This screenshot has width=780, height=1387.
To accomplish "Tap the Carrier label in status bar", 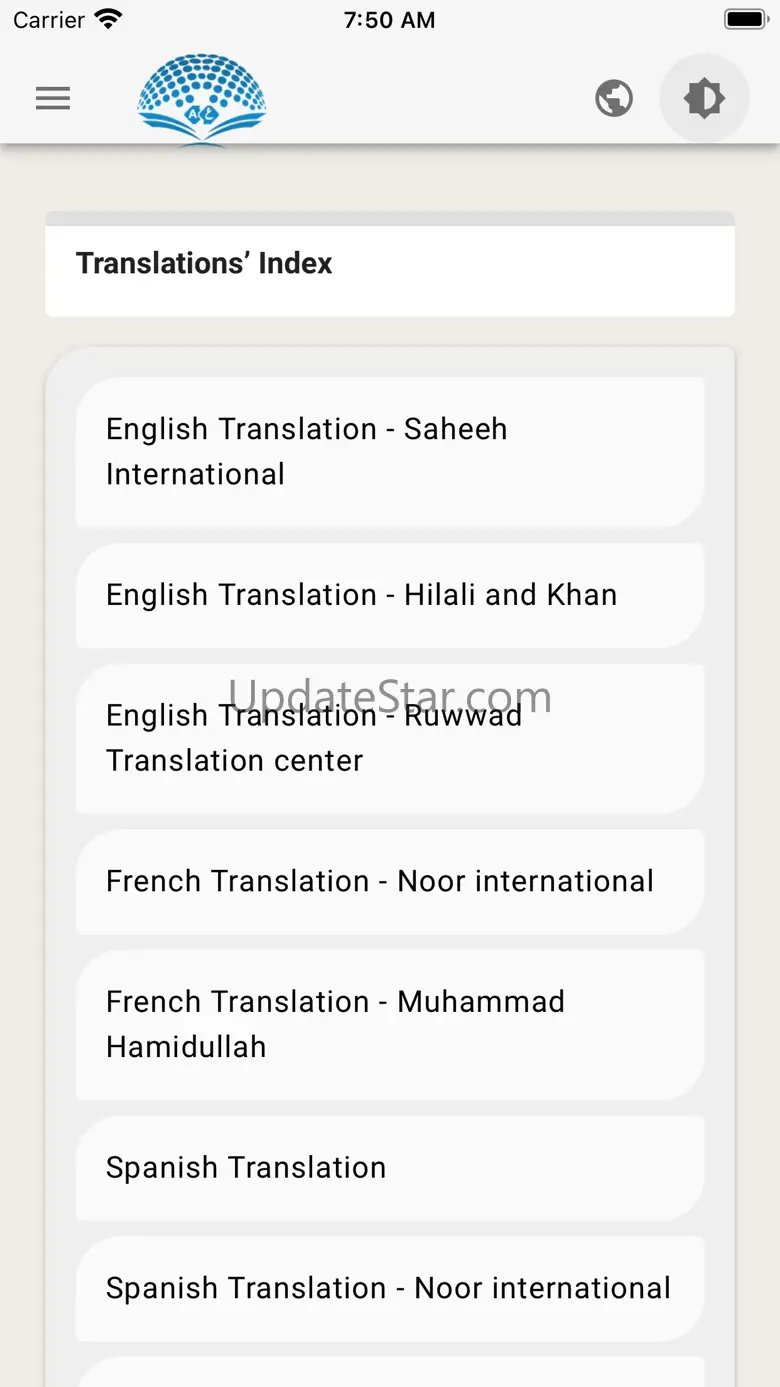I will [x=48, y=20].
